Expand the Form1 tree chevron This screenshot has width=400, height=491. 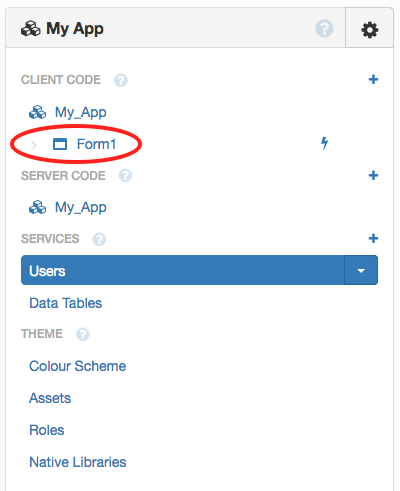tap(33, 145)
